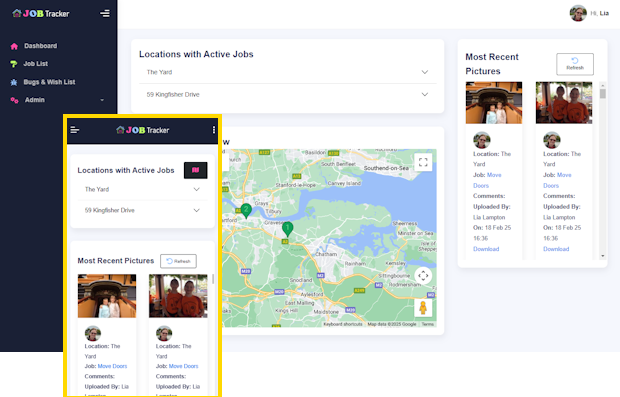This screenshot has width=620, height=397.
Task: Click the pink Dashboard home icon
Action: coord(14,46)
